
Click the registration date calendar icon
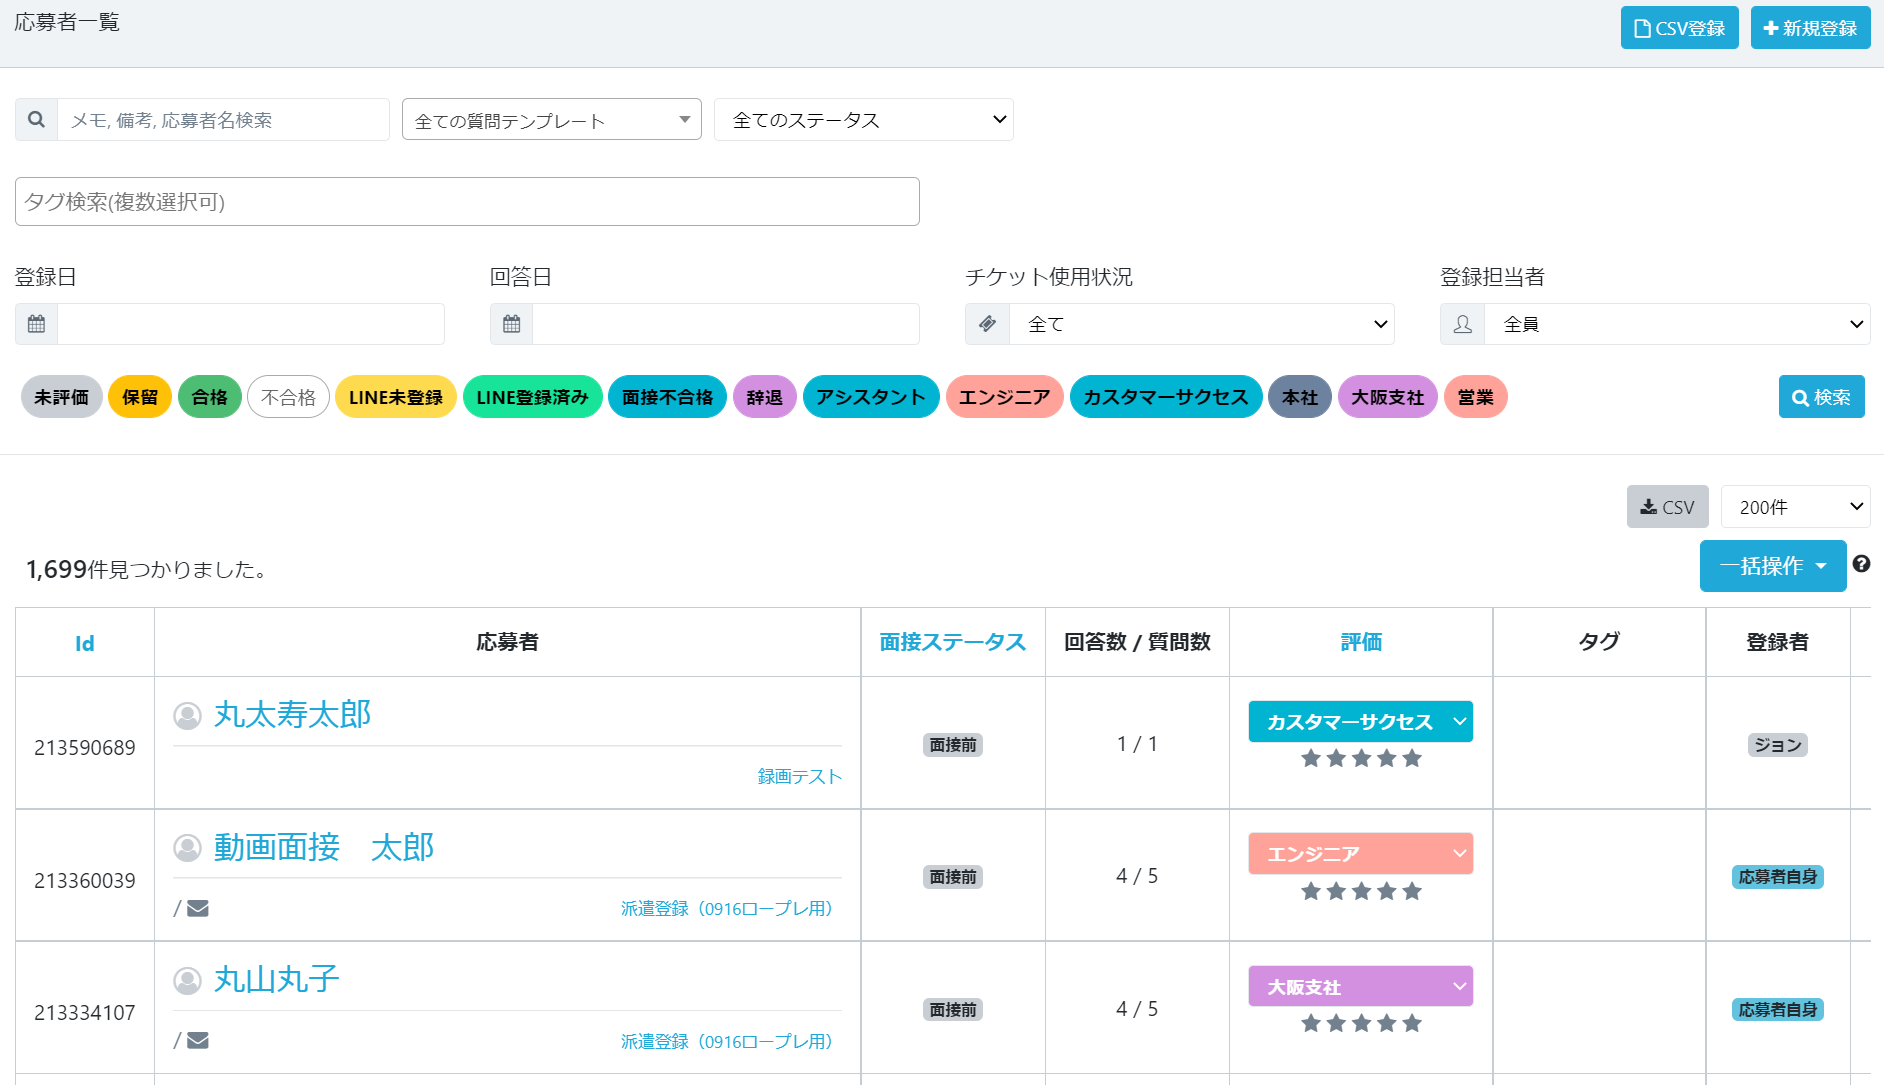[37, 324]
